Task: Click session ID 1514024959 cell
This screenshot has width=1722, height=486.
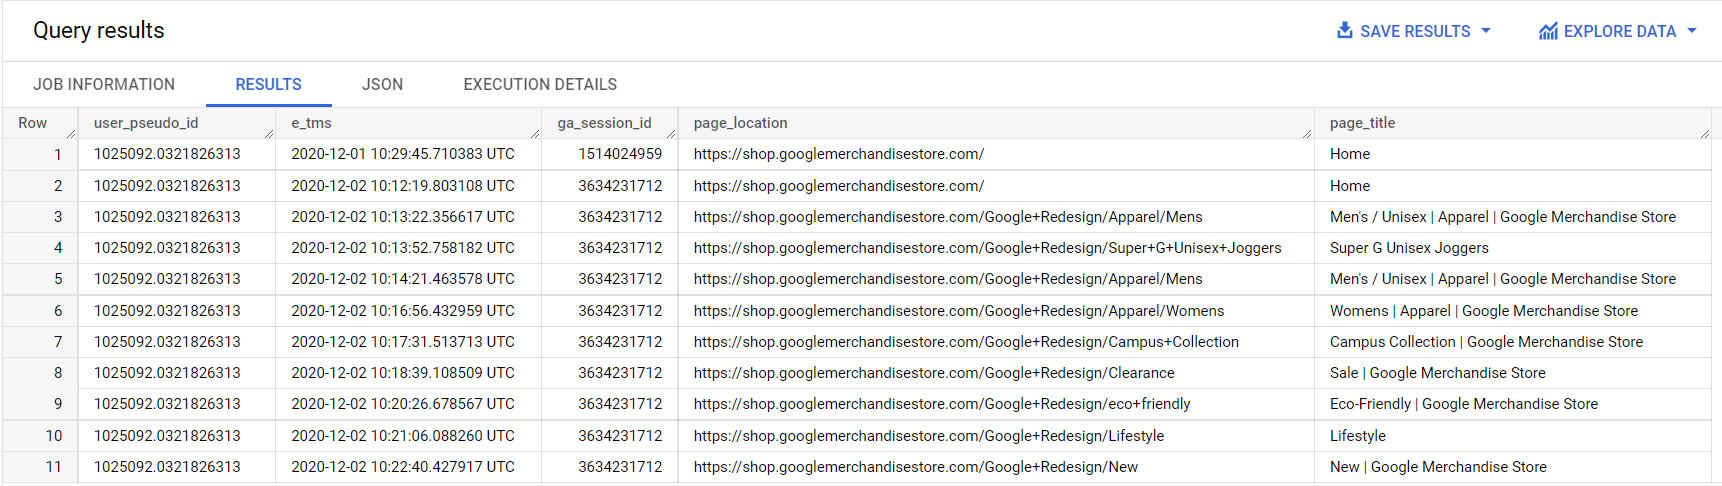Action: click(620, 154)
